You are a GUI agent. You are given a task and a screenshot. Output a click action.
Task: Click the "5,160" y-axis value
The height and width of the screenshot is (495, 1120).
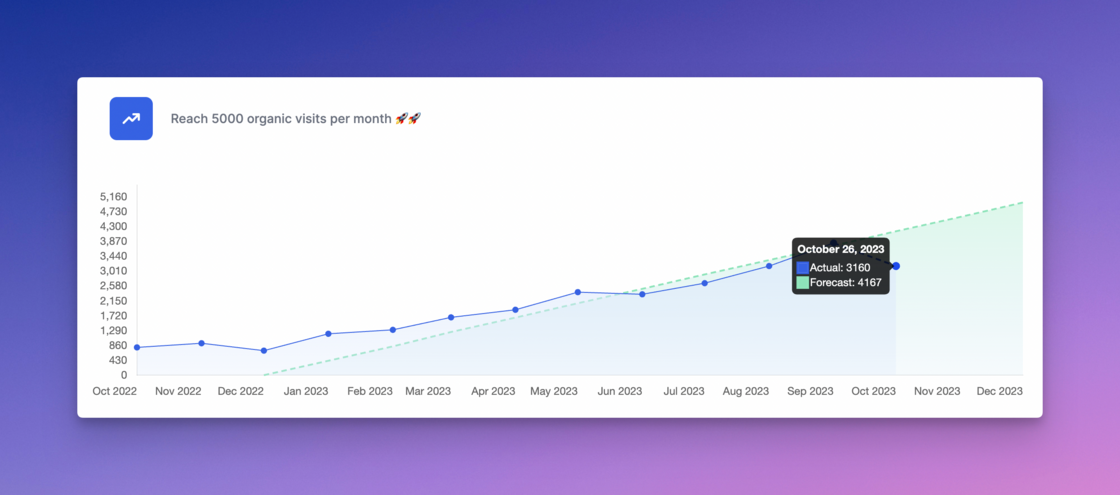(x=114, y=196)
